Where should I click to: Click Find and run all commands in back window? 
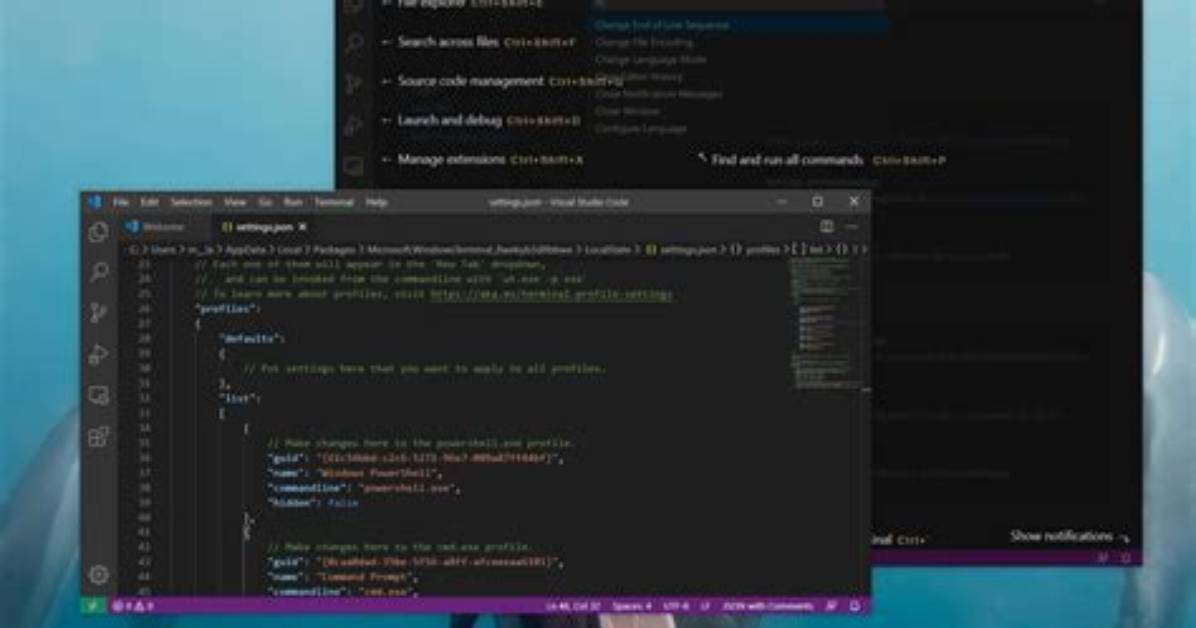point(786,159)
